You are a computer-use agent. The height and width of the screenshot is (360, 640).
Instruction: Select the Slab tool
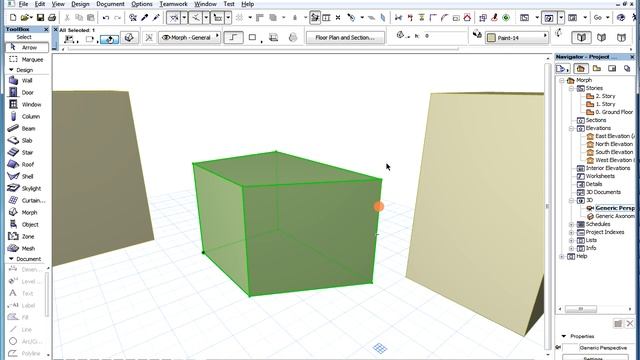click(x=27, y=140)
